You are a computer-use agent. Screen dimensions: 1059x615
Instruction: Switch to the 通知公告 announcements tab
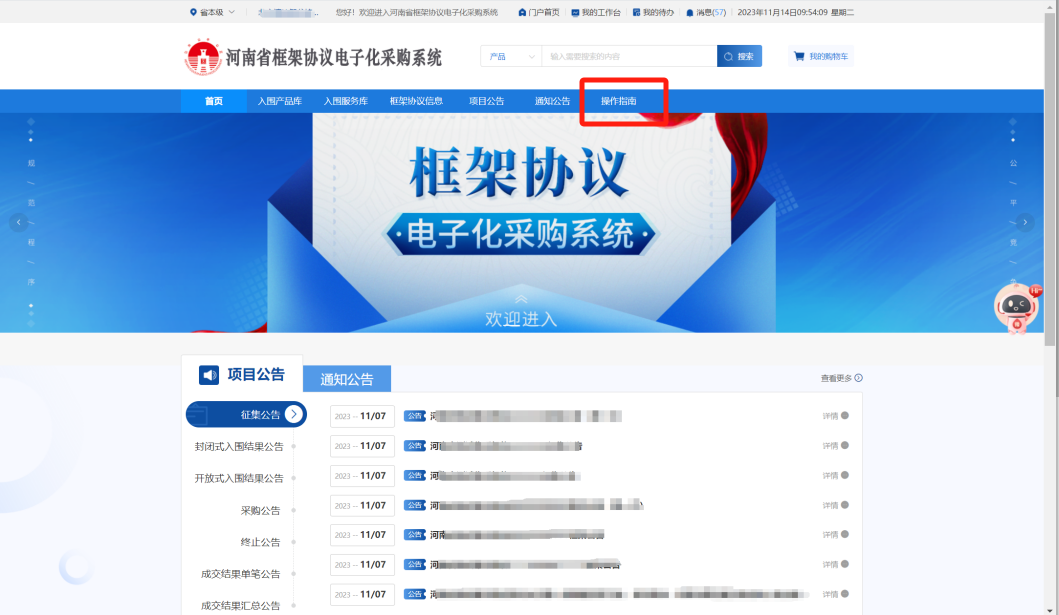pos(346,379)
